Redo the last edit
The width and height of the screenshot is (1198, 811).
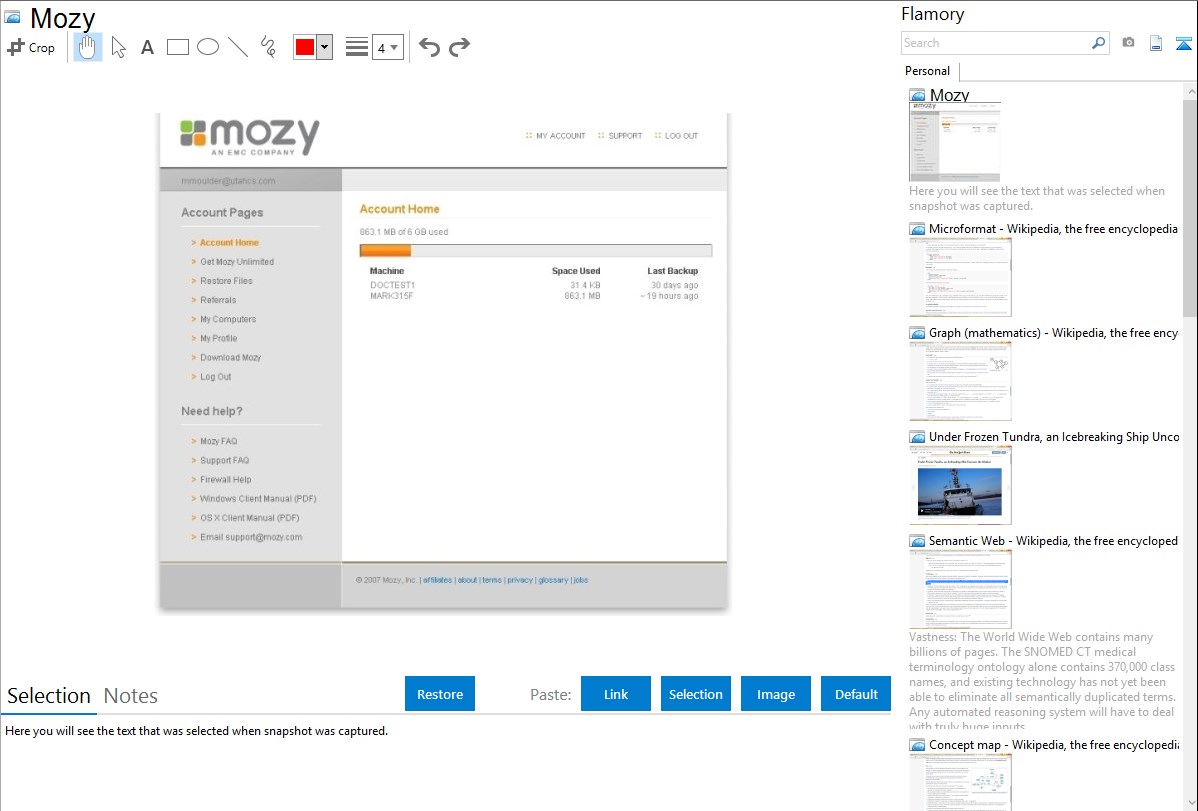pyautogui.click(x=460, y=47)
